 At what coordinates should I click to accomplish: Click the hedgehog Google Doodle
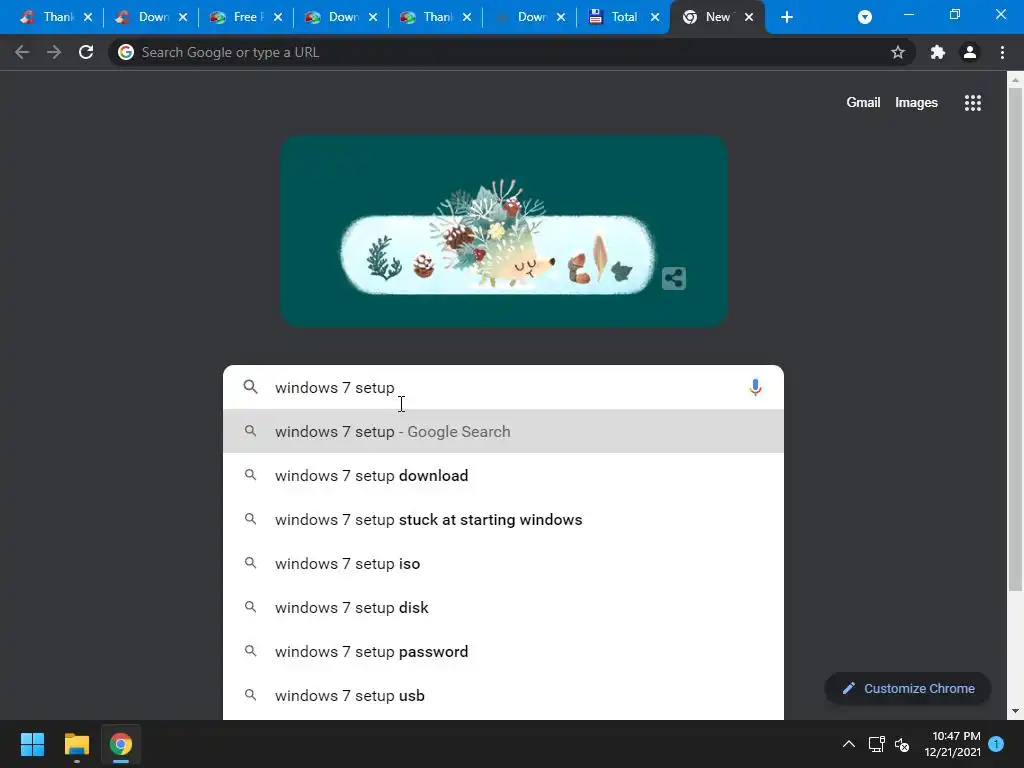pos(504,231)
